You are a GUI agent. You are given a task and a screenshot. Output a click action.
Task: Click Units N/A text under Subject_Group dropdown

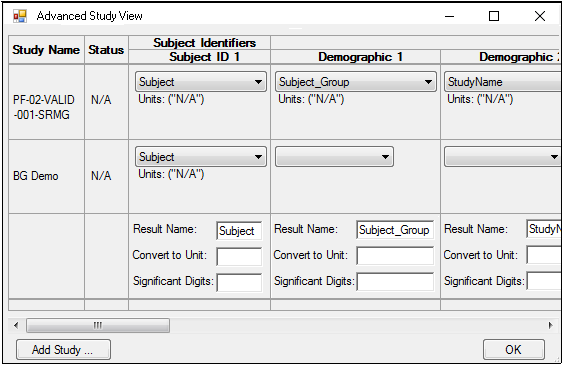tap(311, 99)
